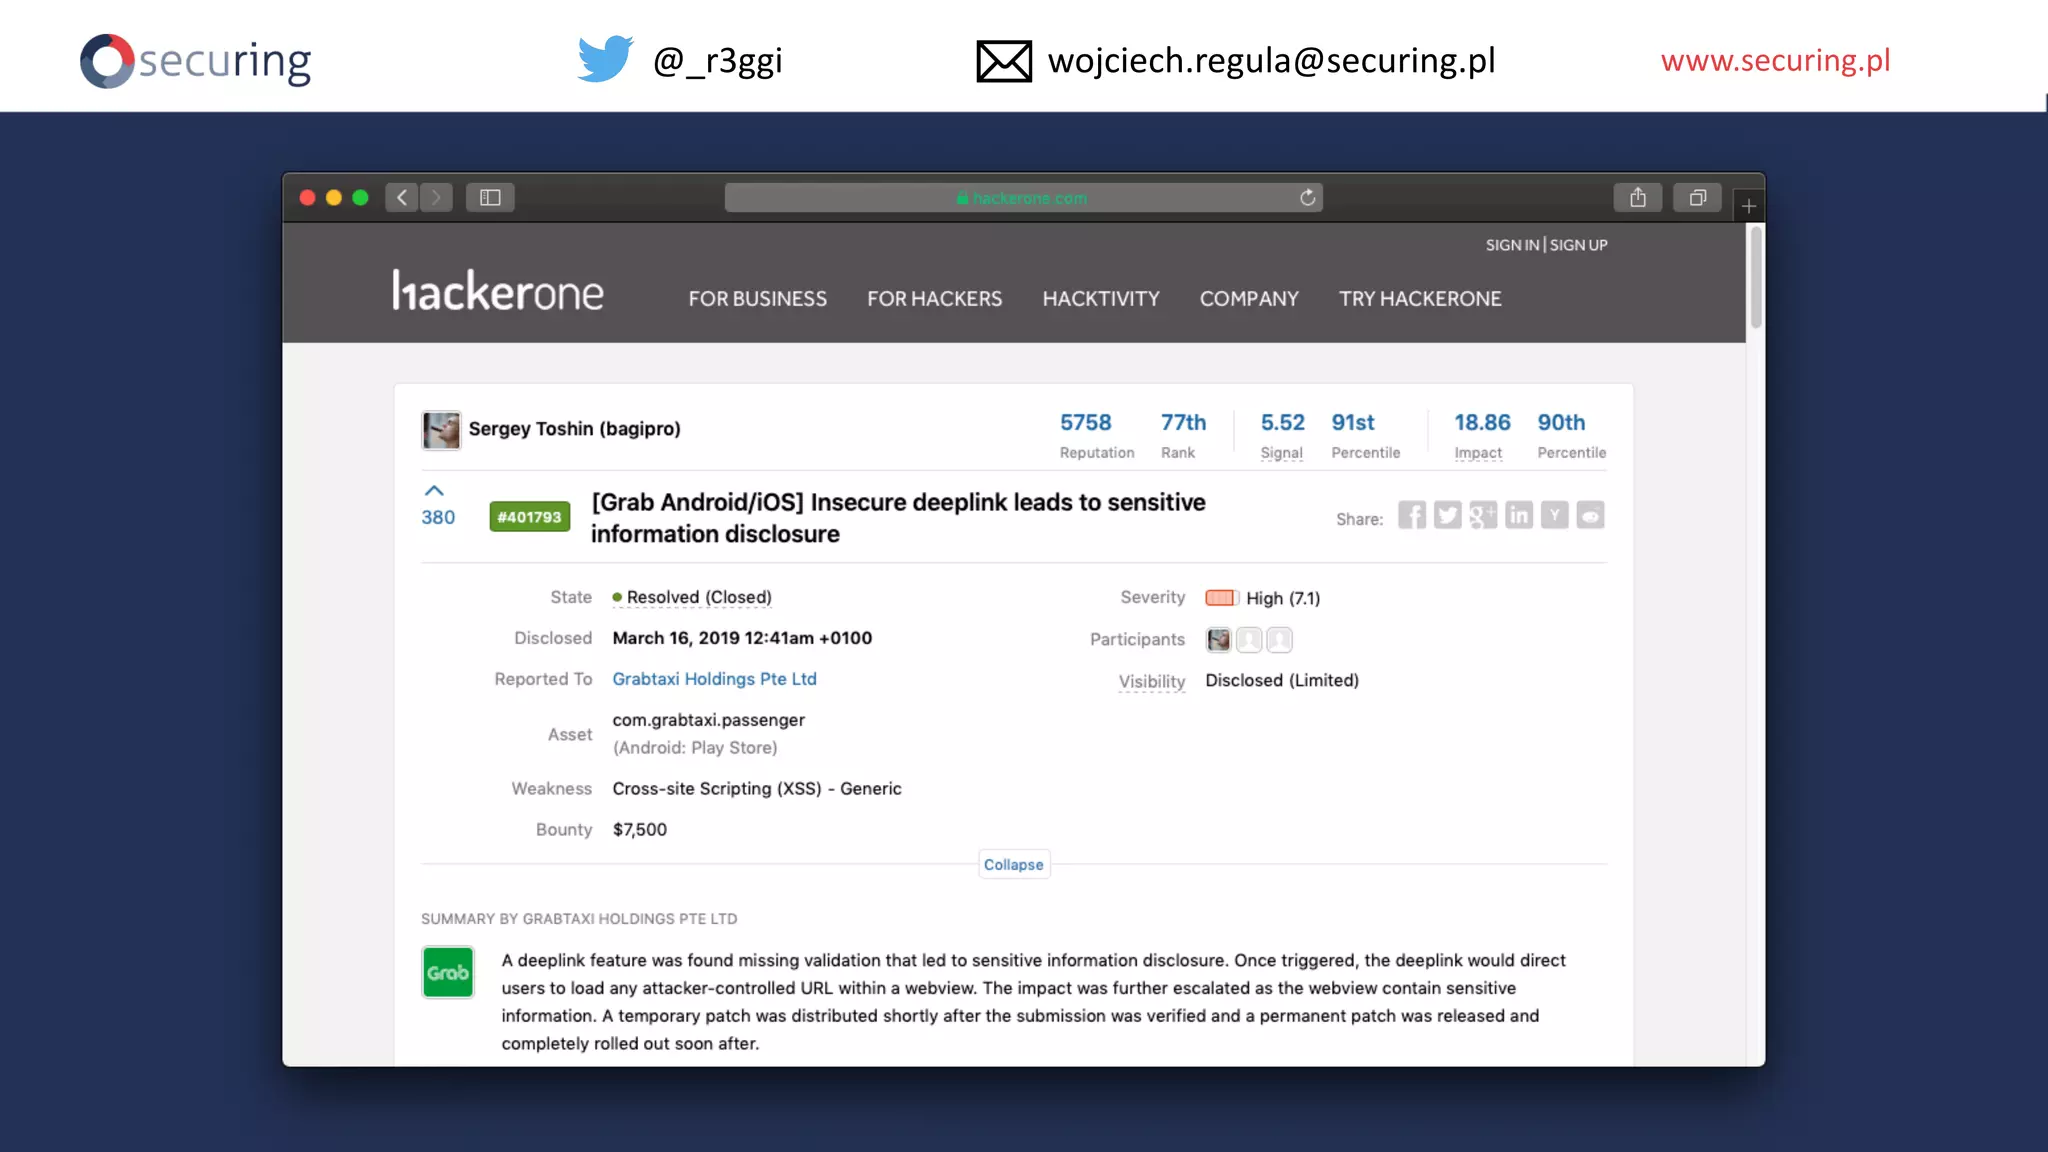Click the email envelope icon in header

click(1004, 61)
